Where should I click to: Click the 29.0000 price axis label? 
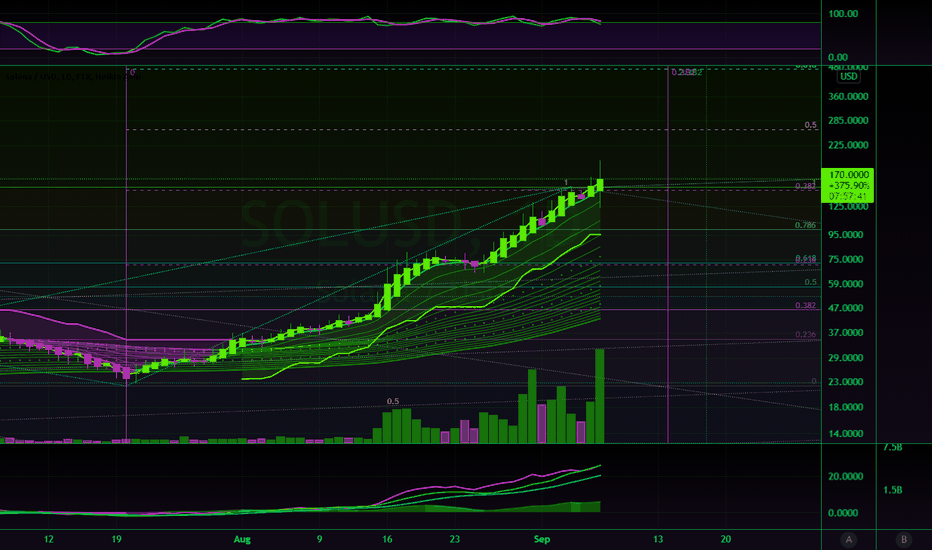846,358
